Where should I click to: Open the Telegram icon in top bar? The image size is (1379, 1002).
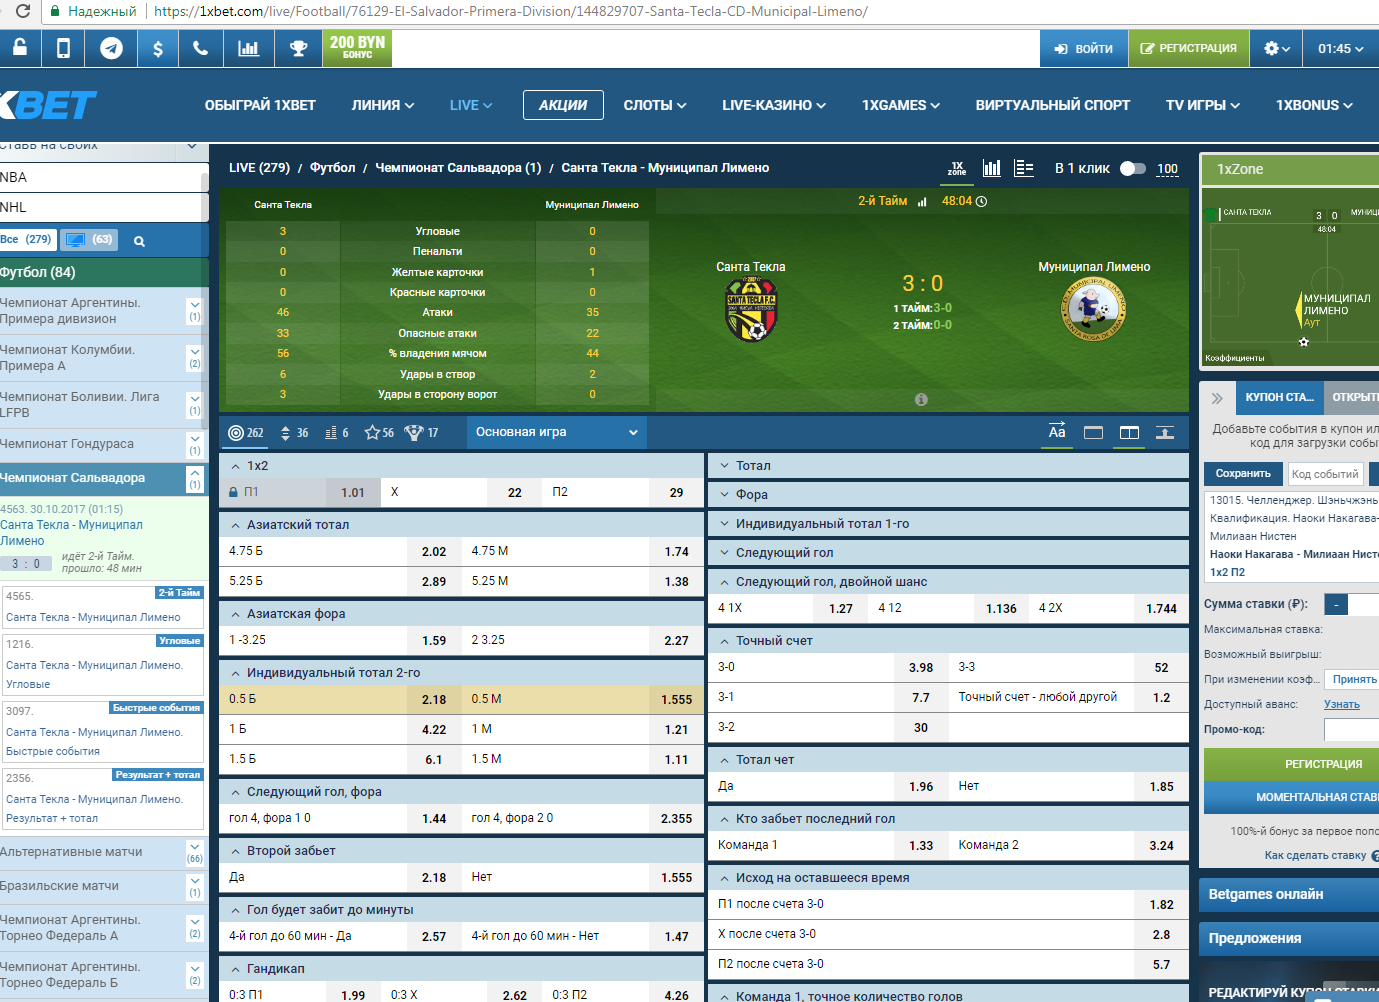[x=111, y=47]
